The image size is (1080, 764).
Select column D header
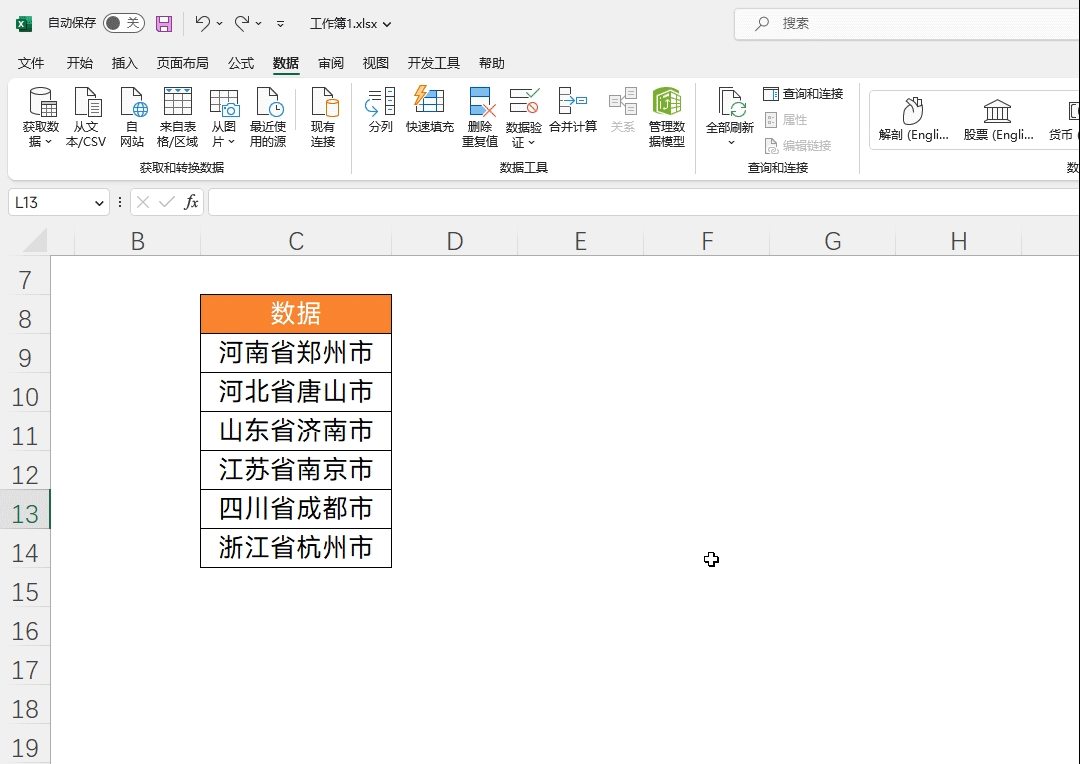click(455, 241)
